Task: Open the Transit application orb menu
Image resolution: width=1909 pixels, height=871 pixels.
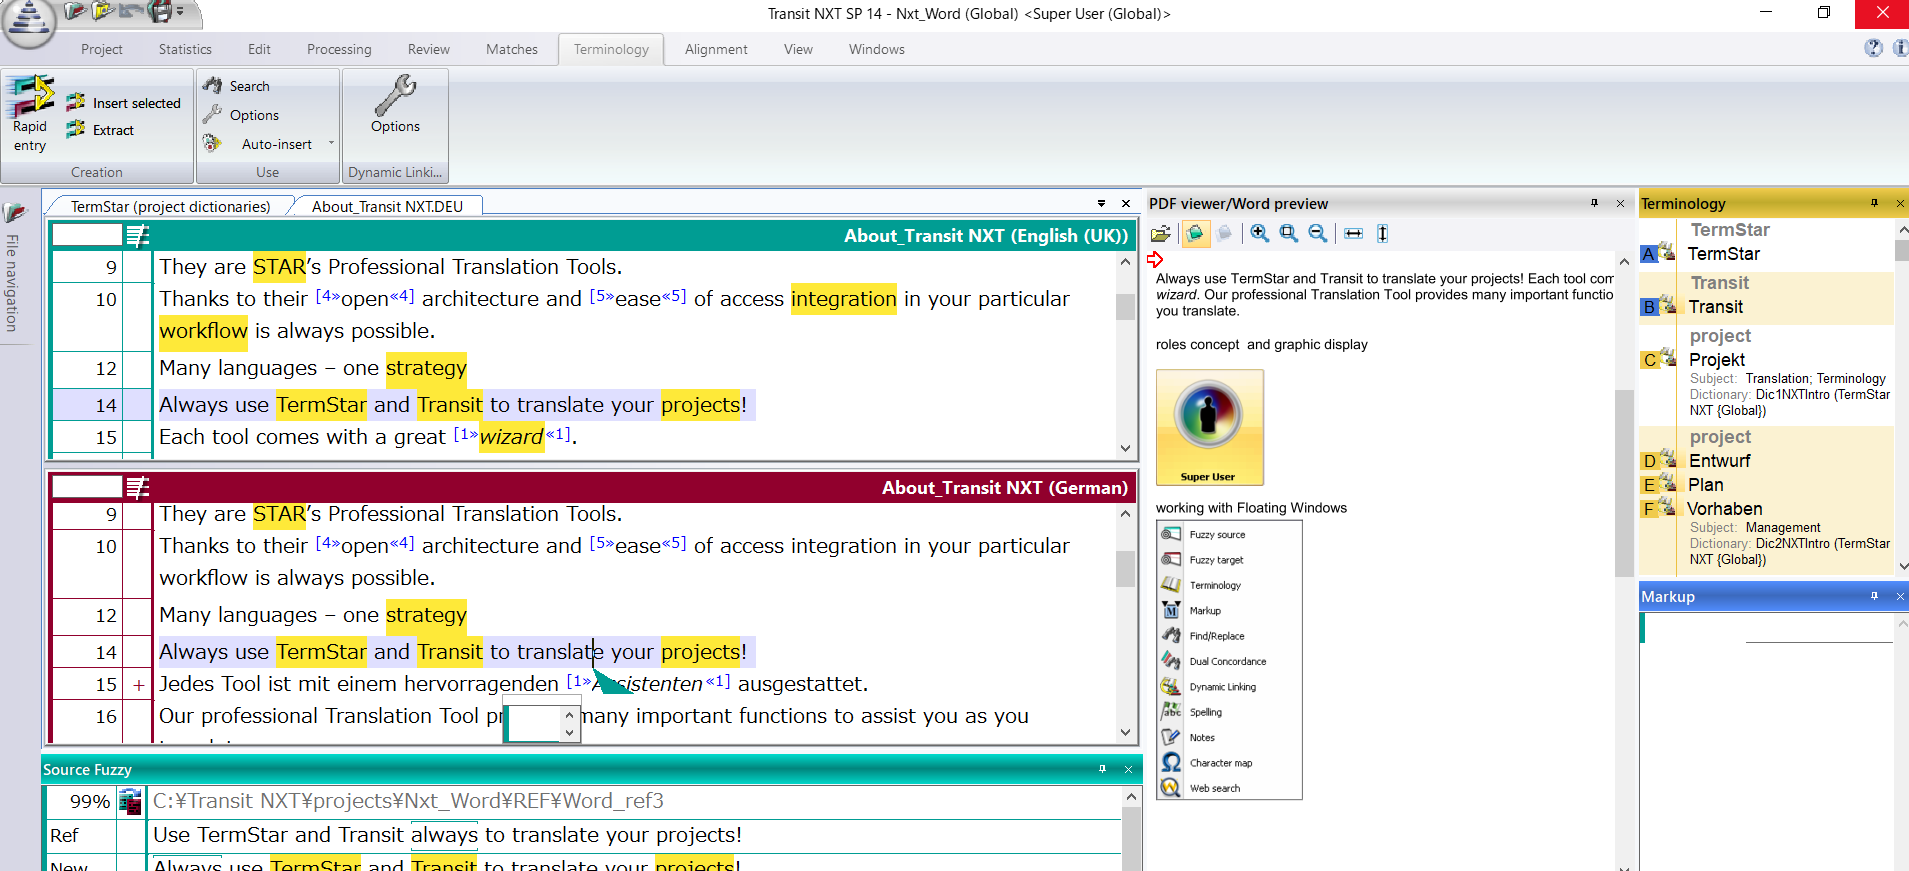Action: click(28, 22)
